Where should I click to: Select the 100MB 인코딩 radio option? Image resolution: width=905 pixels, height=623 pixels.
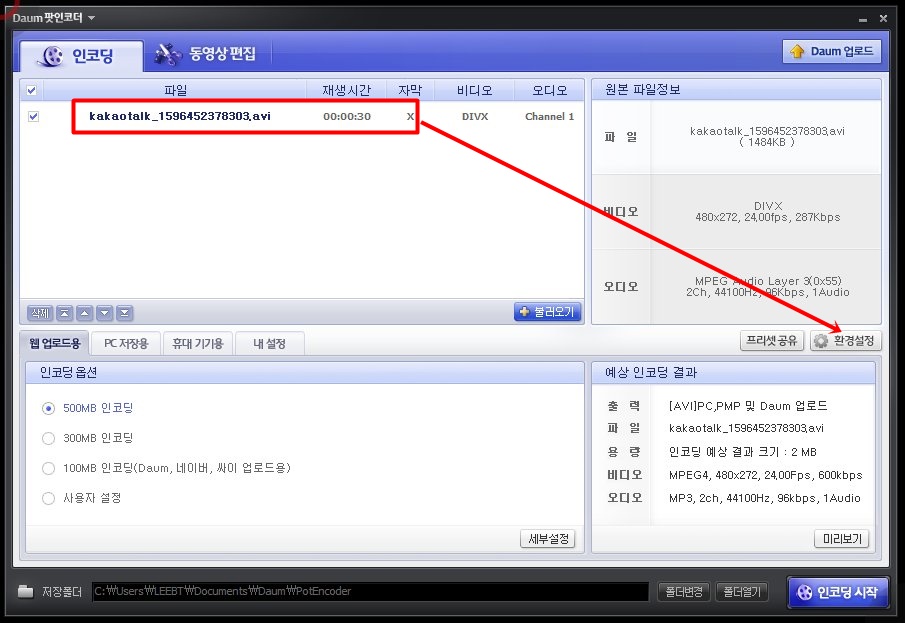(48, 468)
